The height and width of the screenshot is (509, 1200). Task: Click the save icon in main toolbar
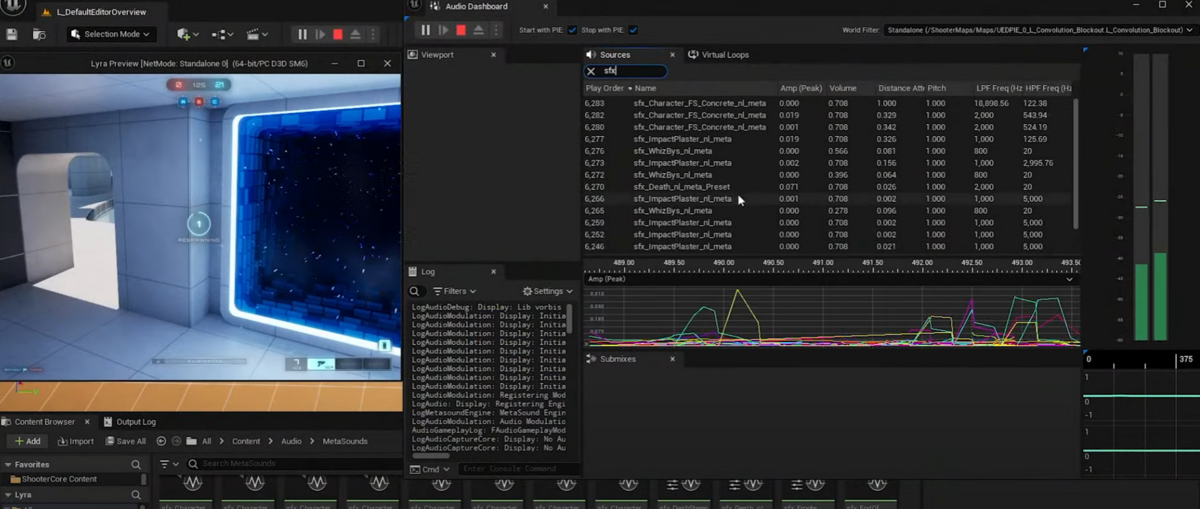(x=12, y=34)
